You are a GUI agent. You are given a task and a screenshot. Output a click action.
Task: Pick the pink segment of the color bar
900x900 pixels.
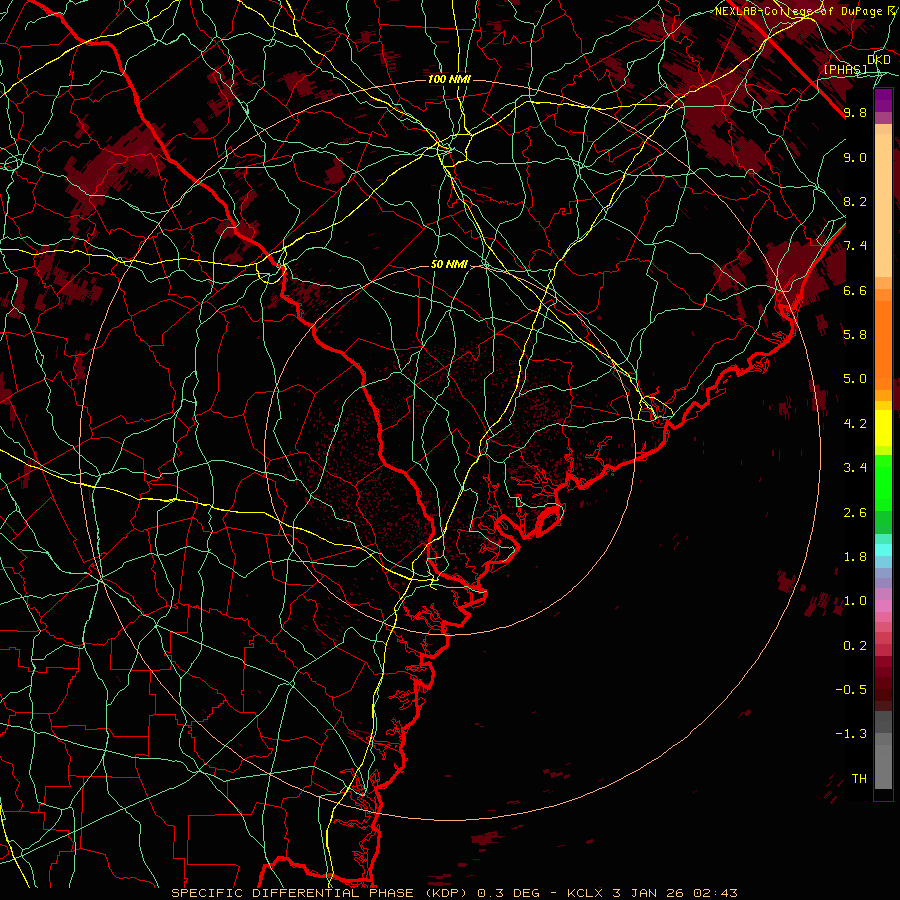(x=883, y=606)
